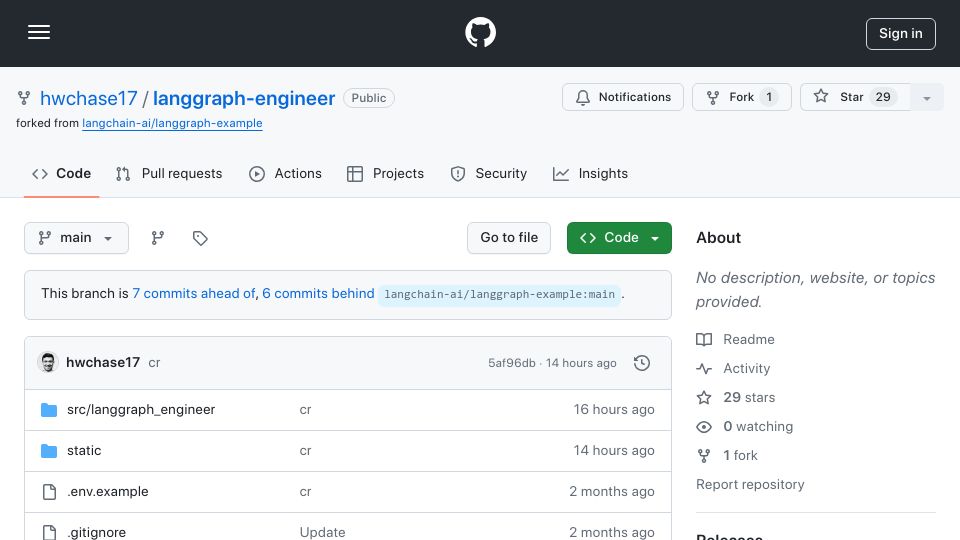This screenshot has width=960, height=540.
Task: Open the hamburger navigation menu
Action: click(x=39, y=32)
